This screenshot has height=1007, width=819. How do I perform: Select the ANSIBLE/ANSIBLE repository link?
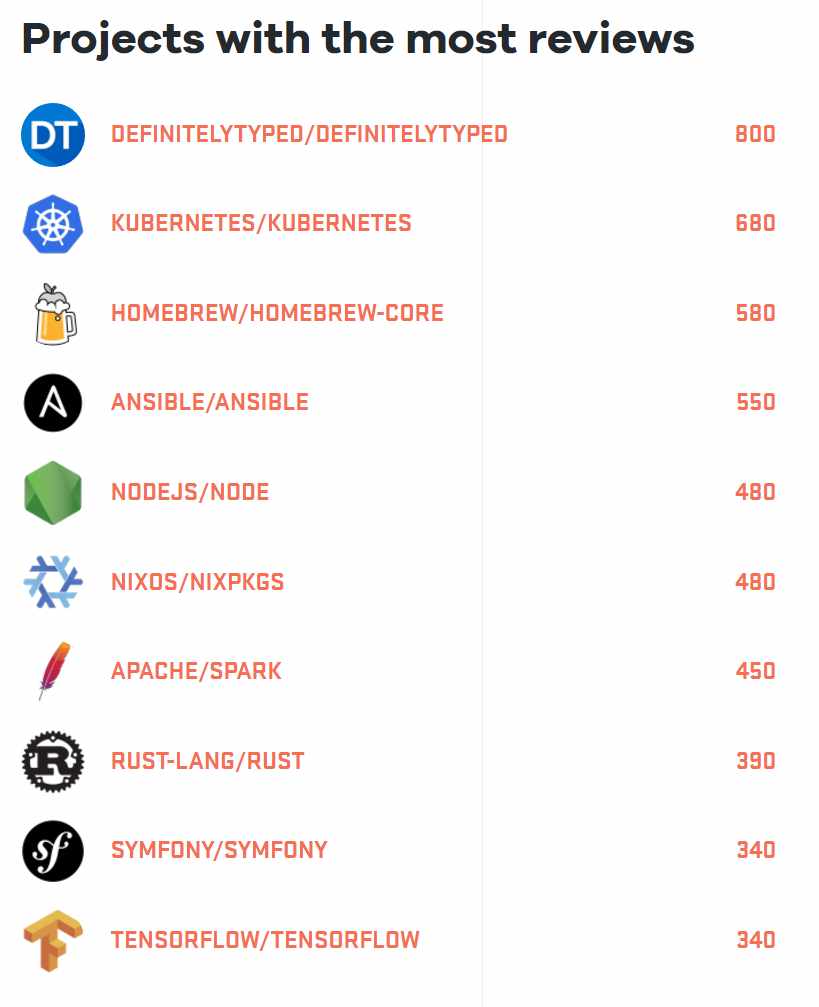click(x=210, y=402)
